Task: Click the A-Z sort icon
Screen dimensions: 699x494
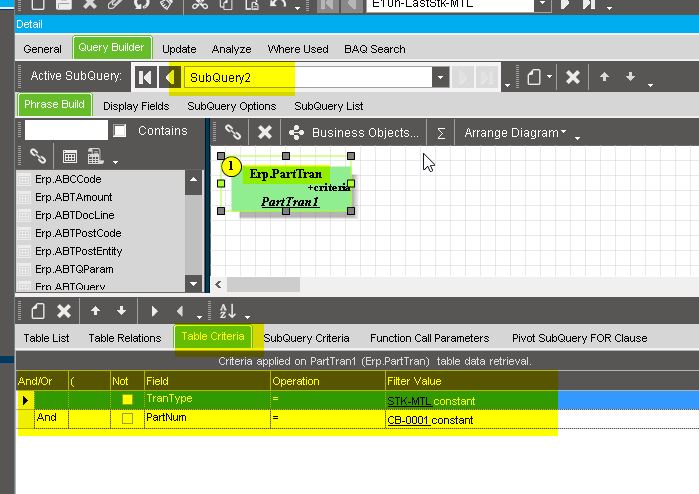Action: coord(227,311)
